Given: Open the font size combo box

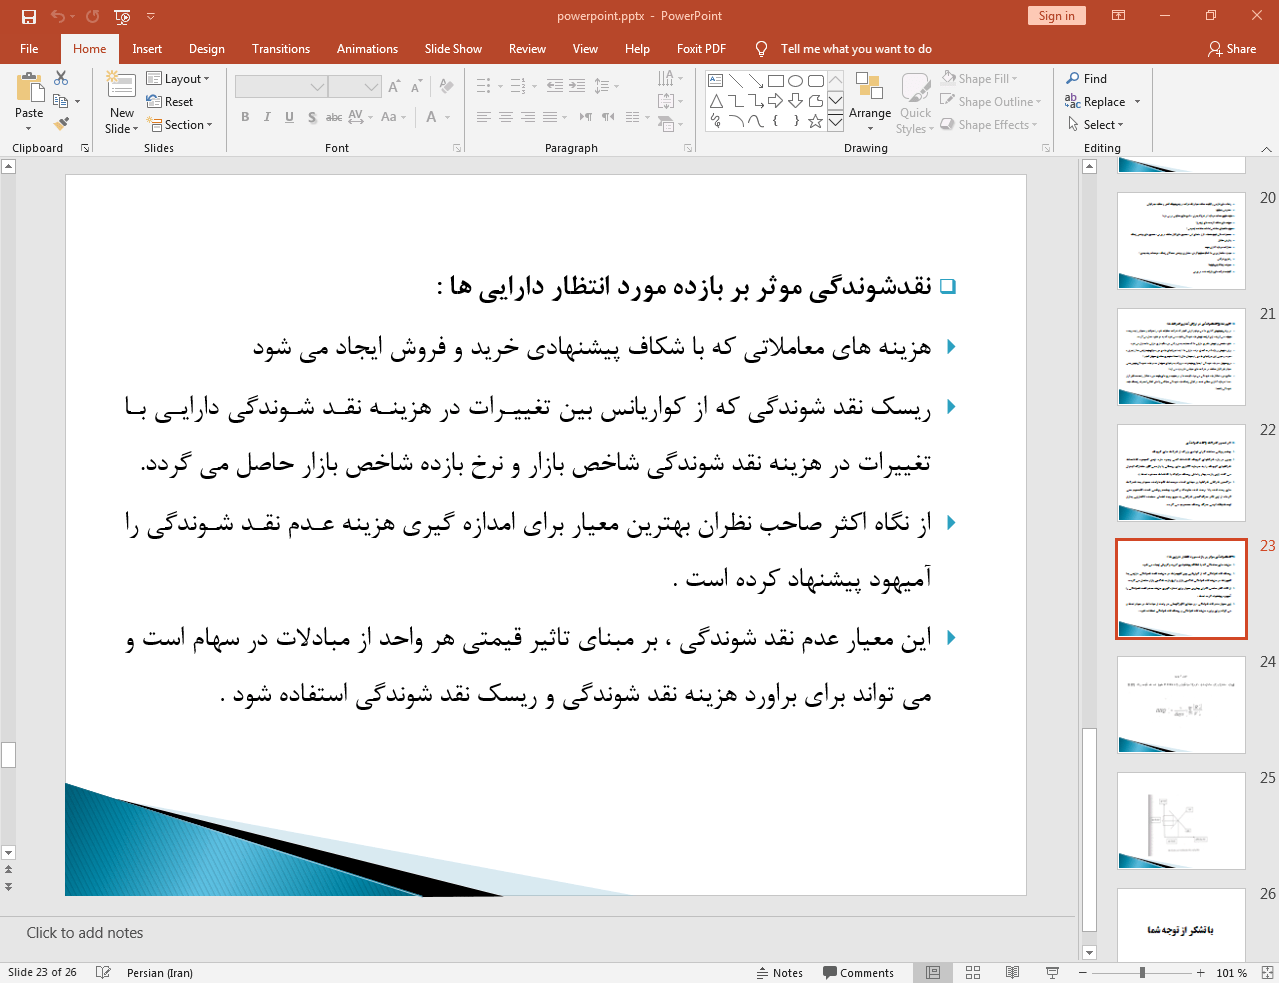Looking at the screenshot, I should pos(354,87).
